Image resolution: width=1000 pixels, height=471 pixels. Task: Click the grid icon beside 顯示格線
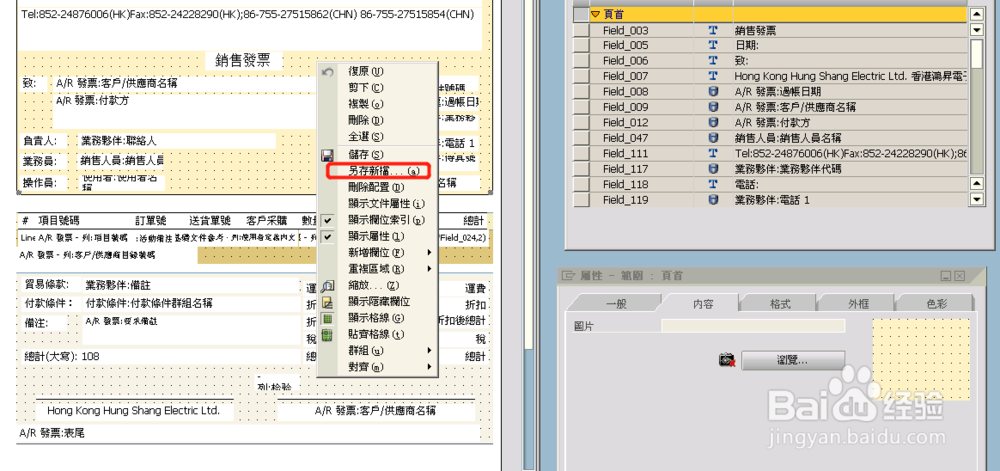tap(328, 319)
